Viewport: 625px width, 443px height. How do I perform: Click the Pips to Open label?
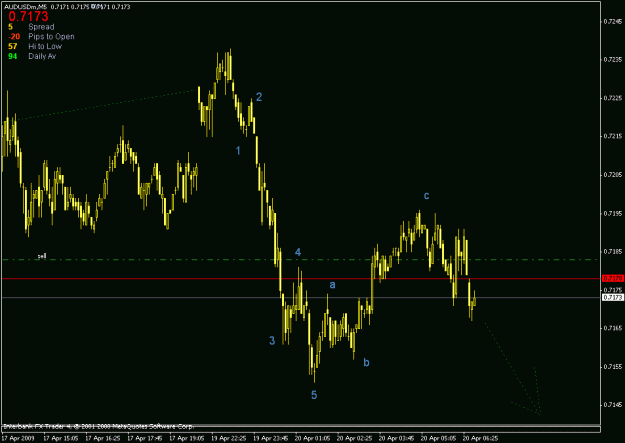click(51, 37)
